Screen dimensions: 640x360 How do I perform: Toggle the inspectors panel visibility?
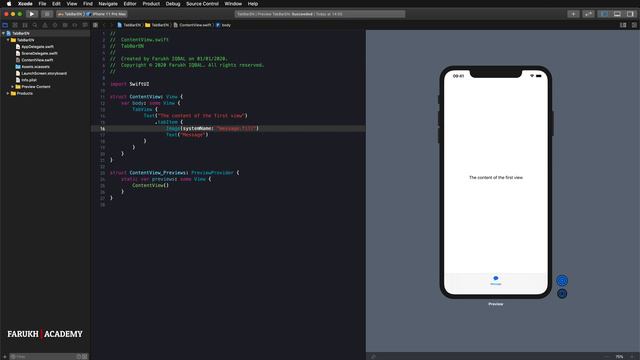pyautogui.click(x=631, y=14)
